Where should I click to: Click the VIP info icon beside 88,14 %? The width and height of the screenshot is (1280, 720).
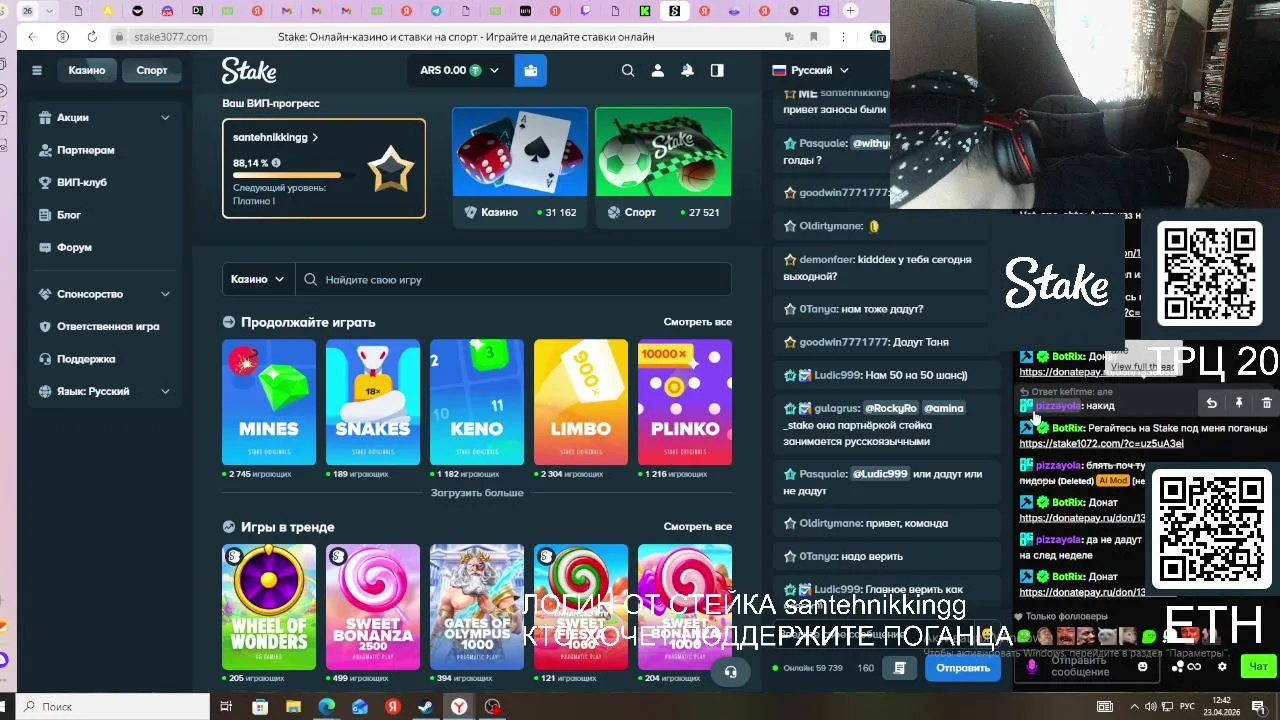276,163
